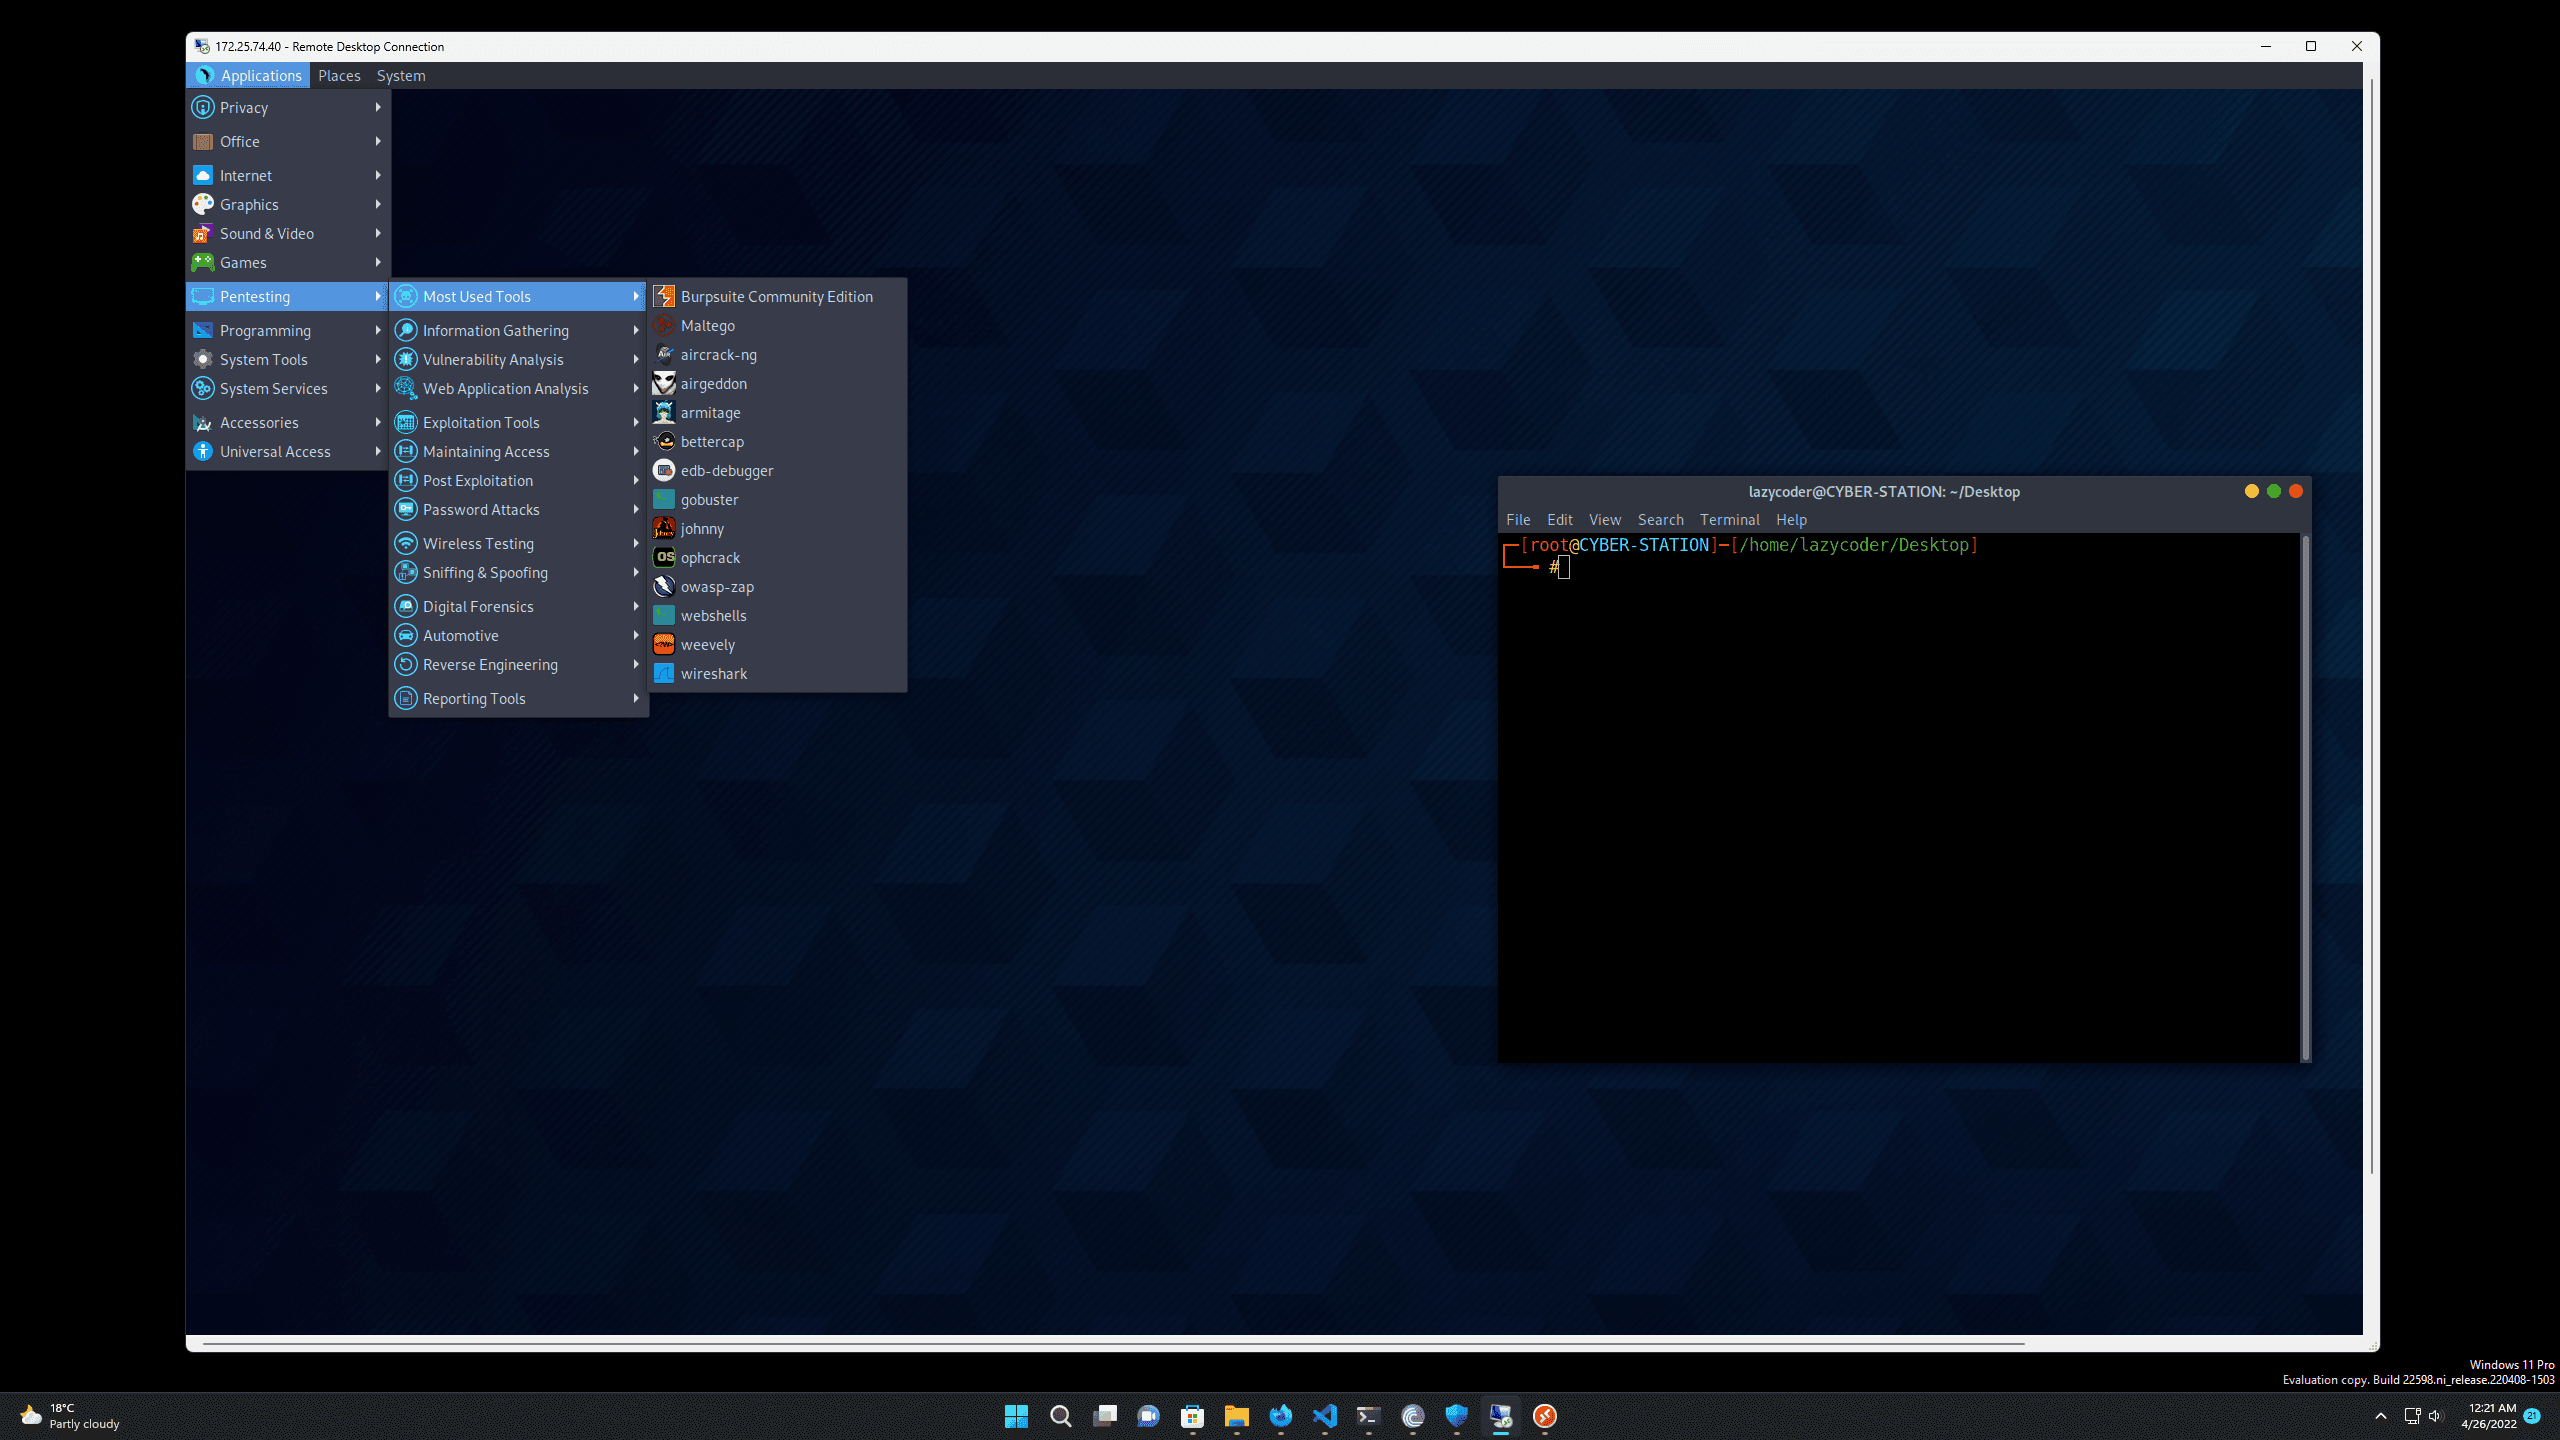Expand the Information Gathering submenu
2560x1440 pixels.
(496, 331)
